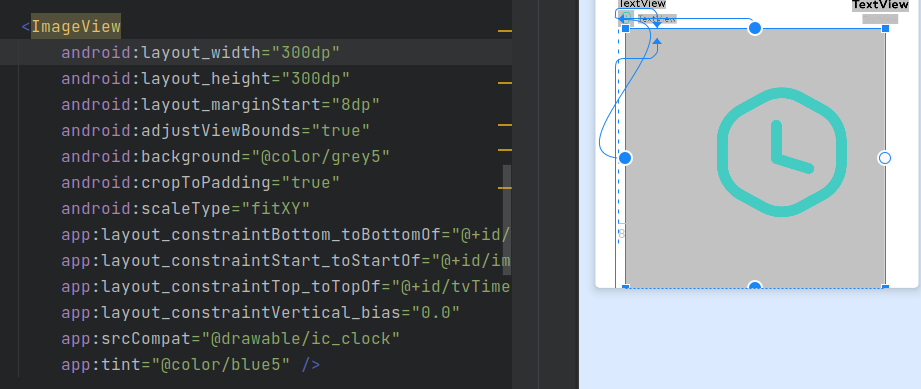Screen dimensions: 921x389
Task: Click the bottom-right resize handle of the ImageView
Action: (x=885, y=287)
